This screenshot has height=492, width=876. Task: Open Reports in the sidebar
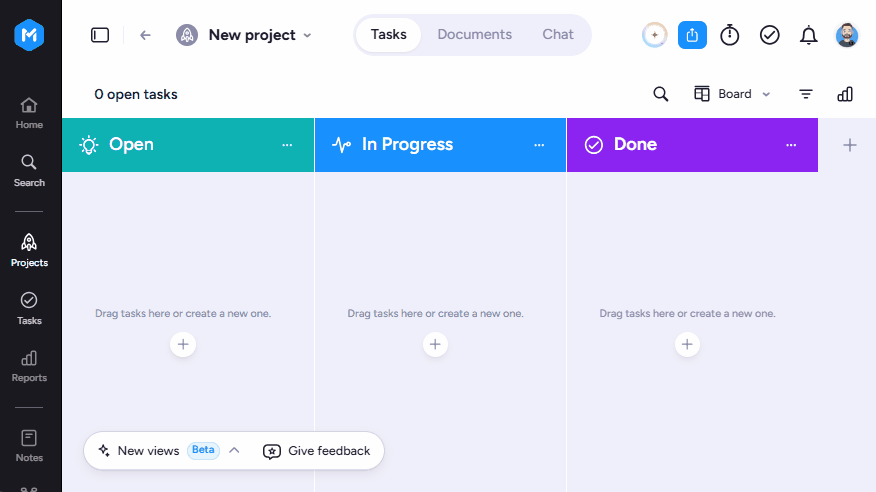[29, 366]
